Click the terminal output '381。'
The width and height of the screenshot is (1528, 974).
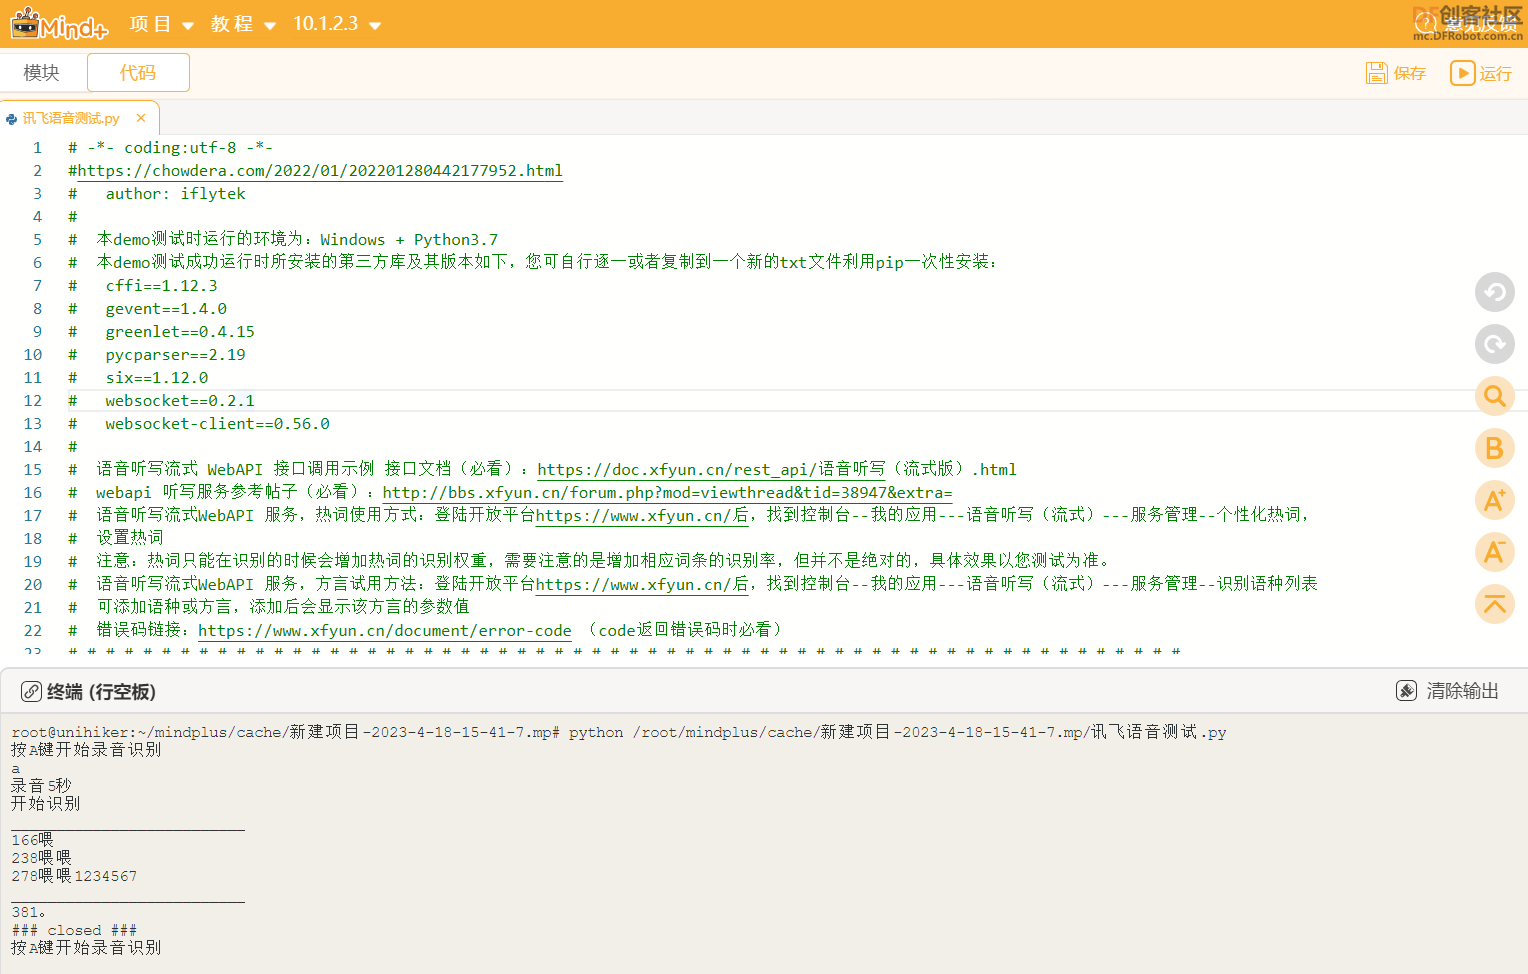[x=28, y=912]
